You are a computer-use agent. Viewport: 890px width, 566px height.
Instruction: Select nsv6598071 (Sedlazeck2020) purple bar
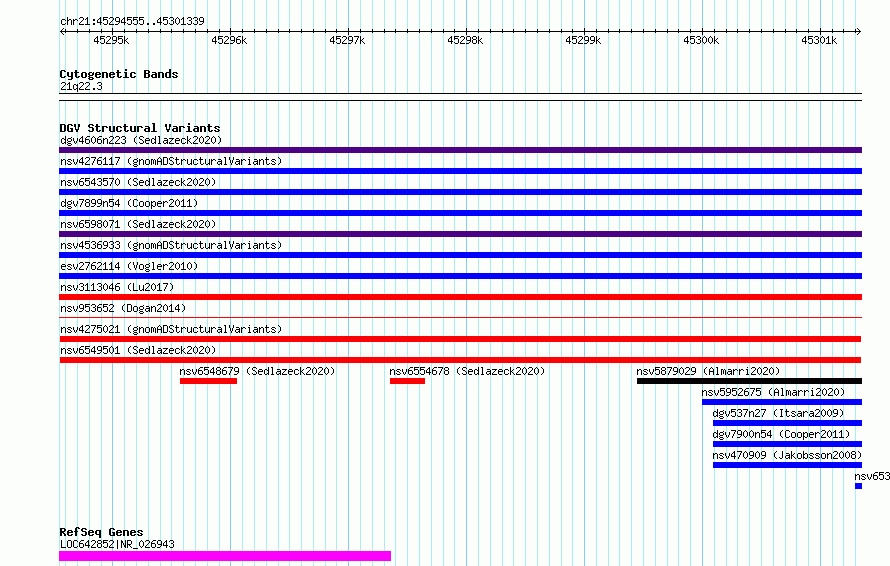(460, 234)
